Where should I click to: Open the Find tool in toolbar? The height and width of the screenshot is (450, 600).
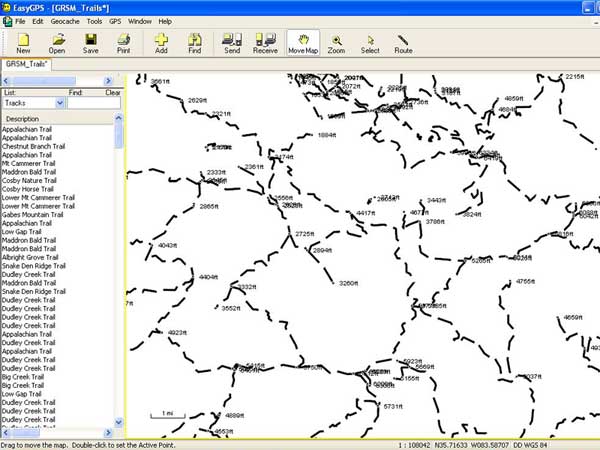click(x=194, y=43)
